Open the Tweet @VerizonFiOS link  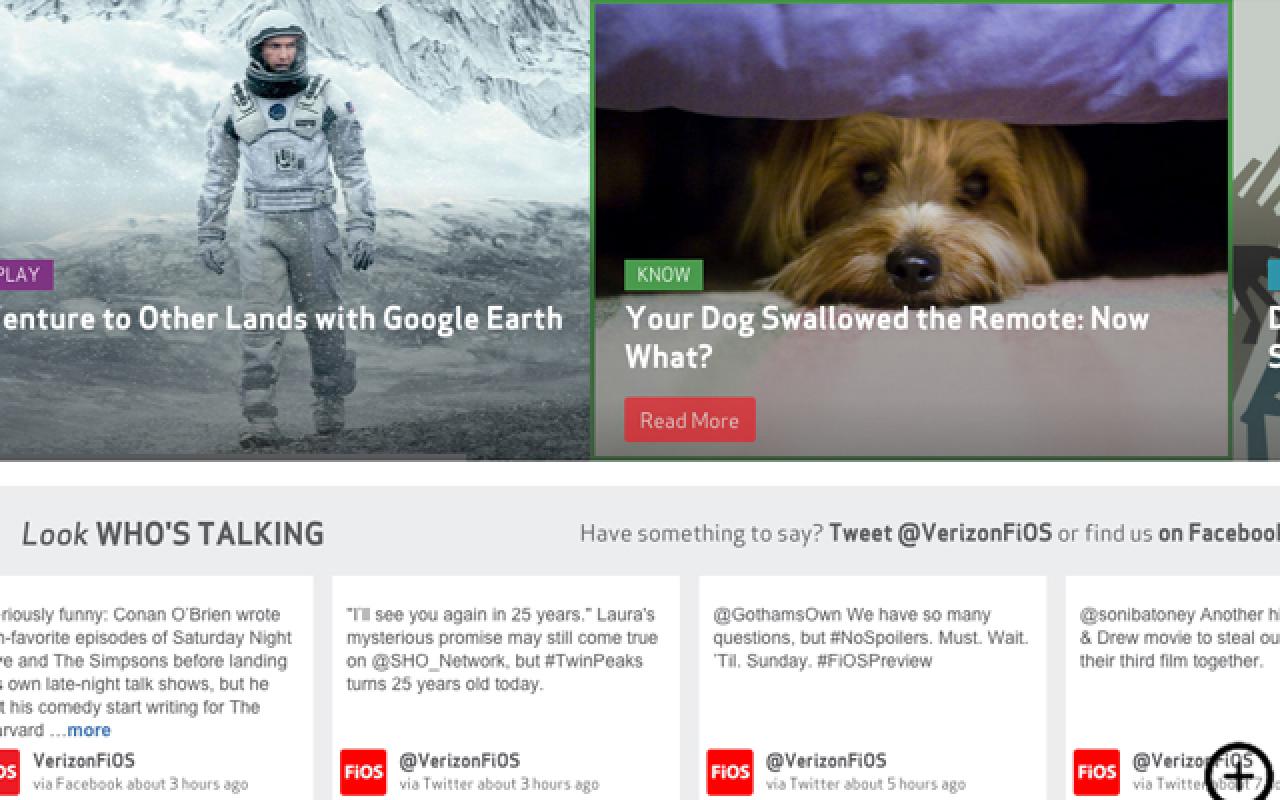click(x=940, y=533)
